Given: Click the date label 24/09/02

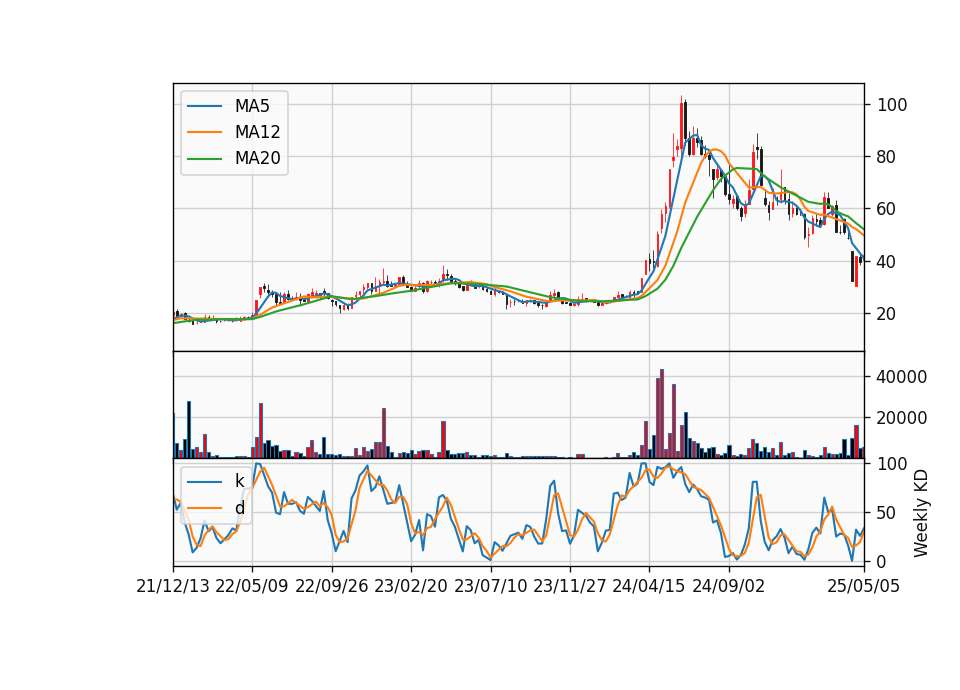Looking at the screenshot, I should click(729, 586).
